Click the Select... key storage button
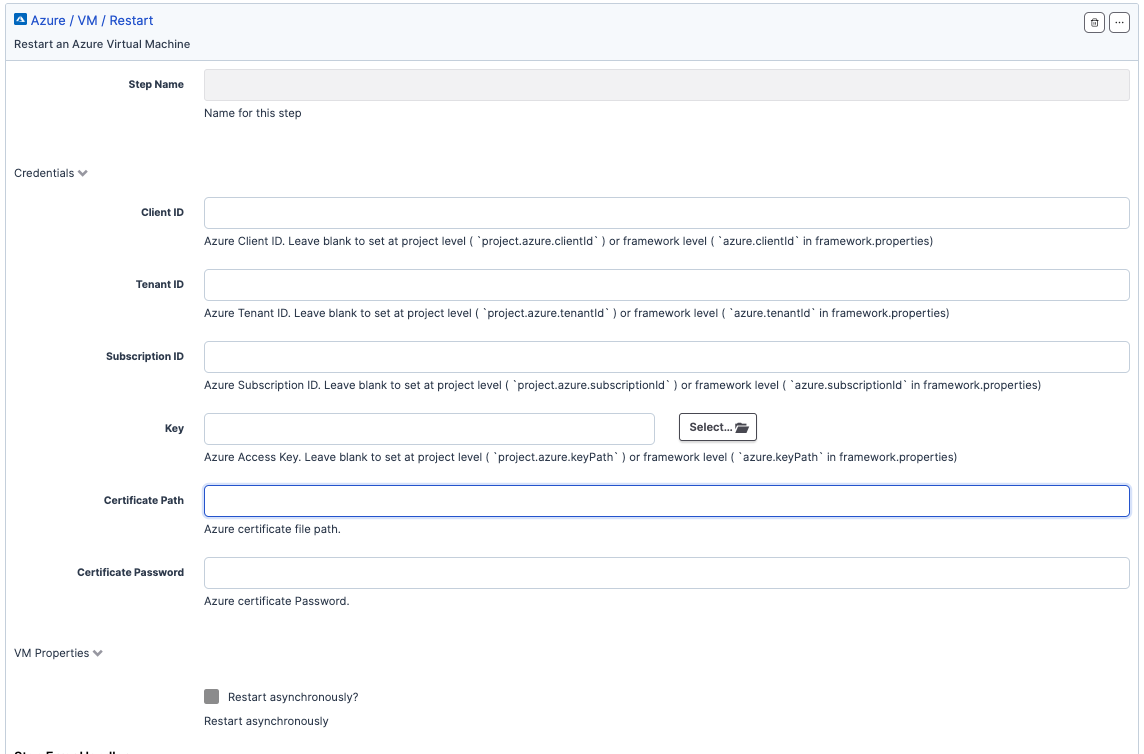1144x754 pixels. 718,427
